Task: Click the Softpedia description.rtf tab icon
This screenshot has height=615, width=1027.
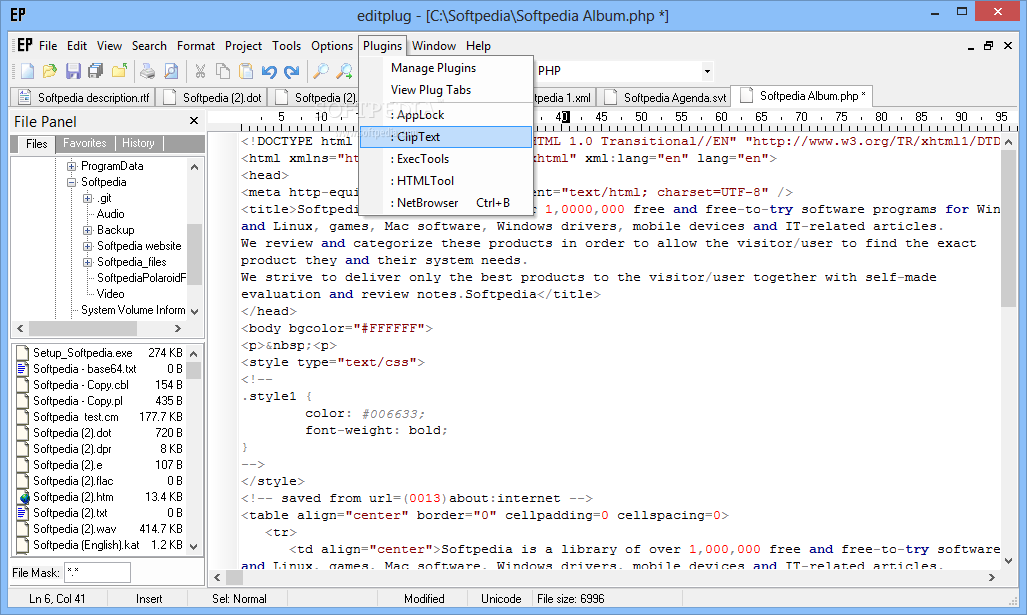Action: (24, 98)
